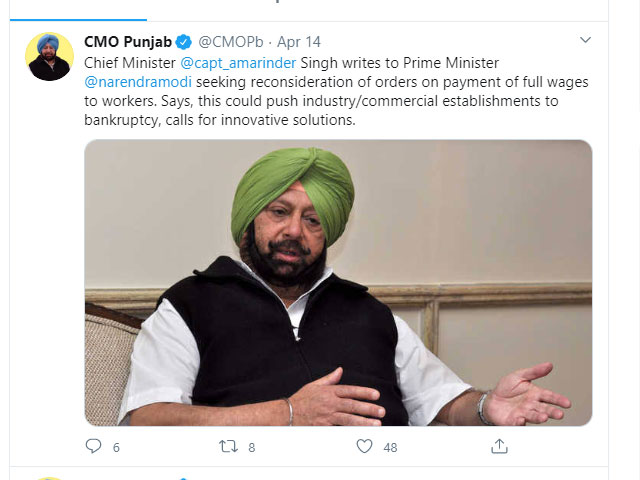Open the Apr 14 timestamp link
This screenshot has width=640, height=480.
[299, 42]
